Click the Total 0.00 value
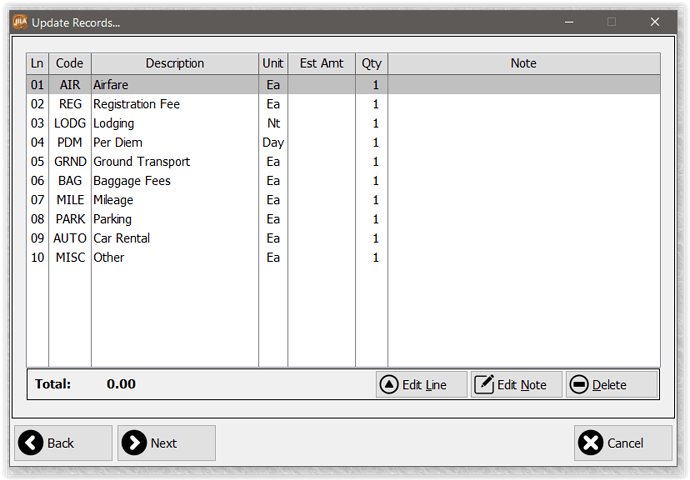Screen dimensions: 690x480 point(121,384)
